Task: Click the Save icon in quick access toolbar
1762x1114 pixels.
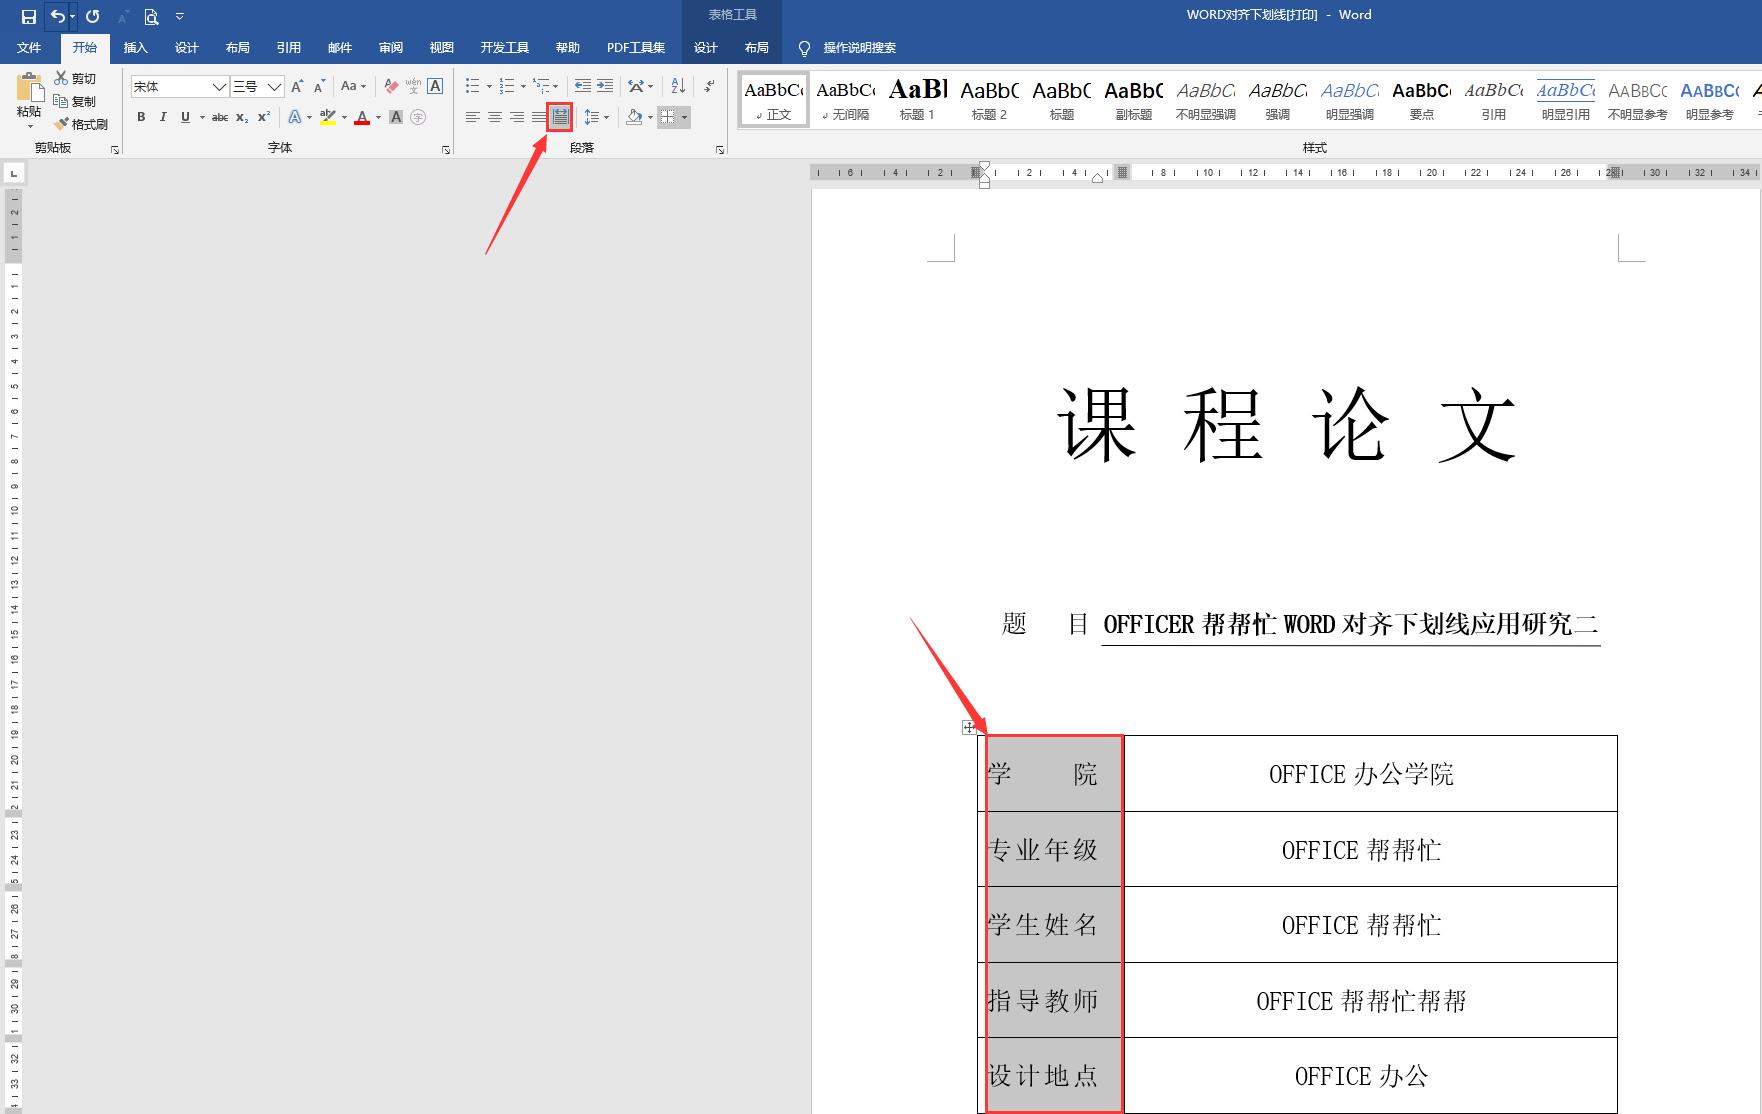Action: (29, 16)
